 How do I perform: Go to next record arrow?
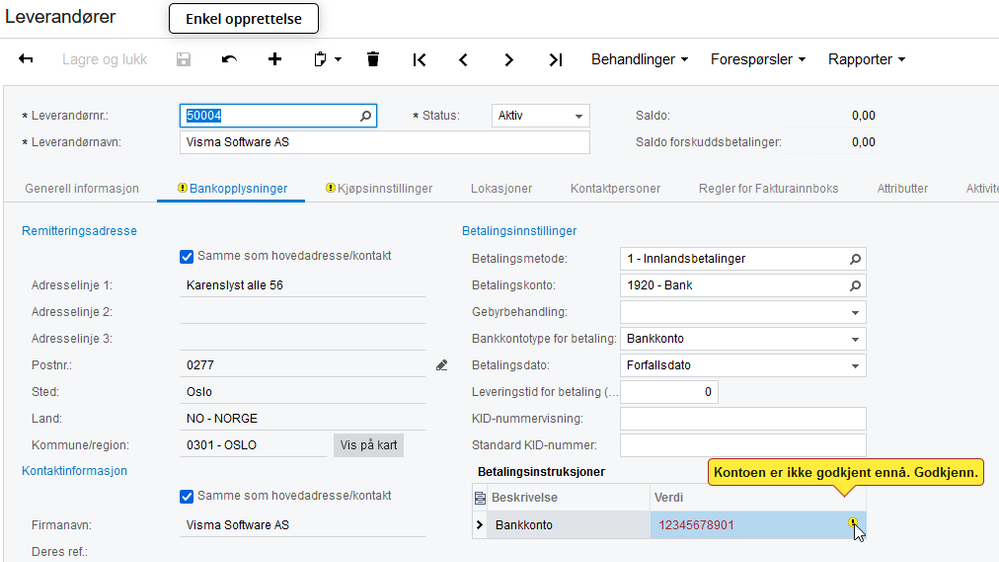coord(508,59)
